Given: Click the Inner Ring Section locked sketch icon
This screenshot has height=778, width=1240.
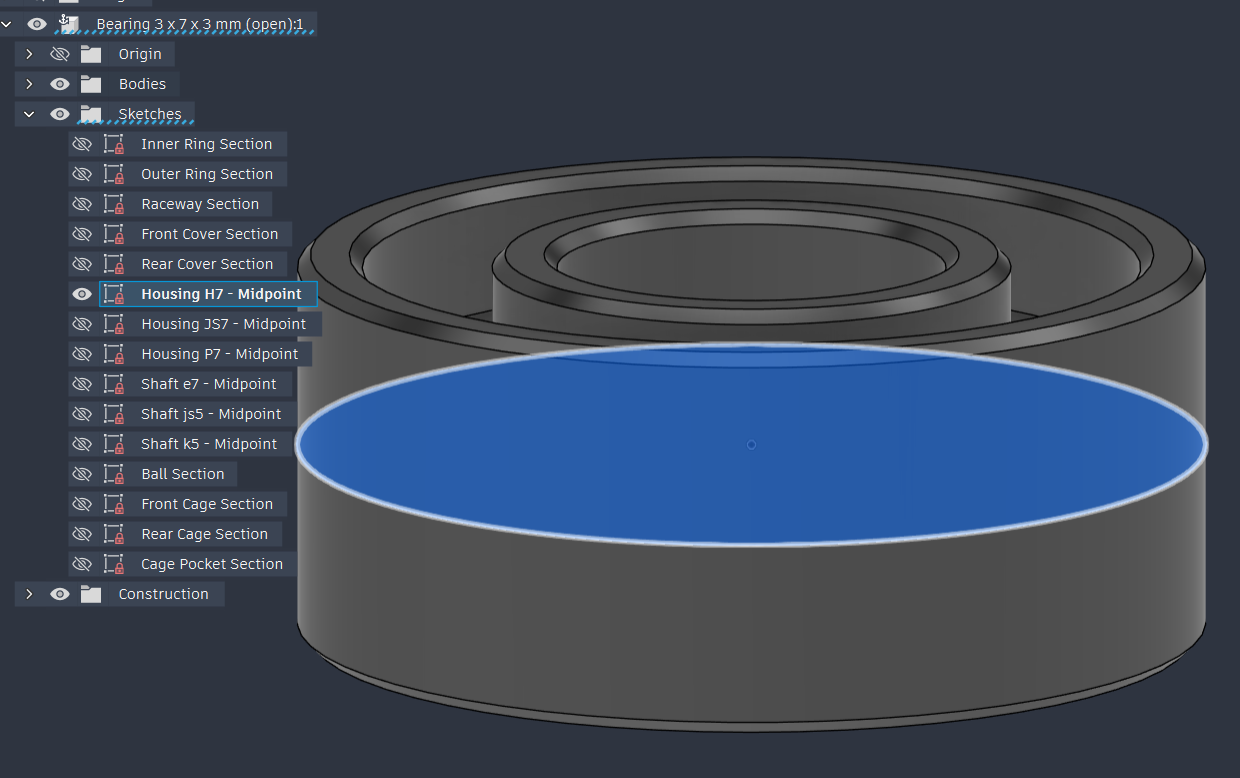Looking at the screenshot, I should pyautogui.click(x=114, y=144).
